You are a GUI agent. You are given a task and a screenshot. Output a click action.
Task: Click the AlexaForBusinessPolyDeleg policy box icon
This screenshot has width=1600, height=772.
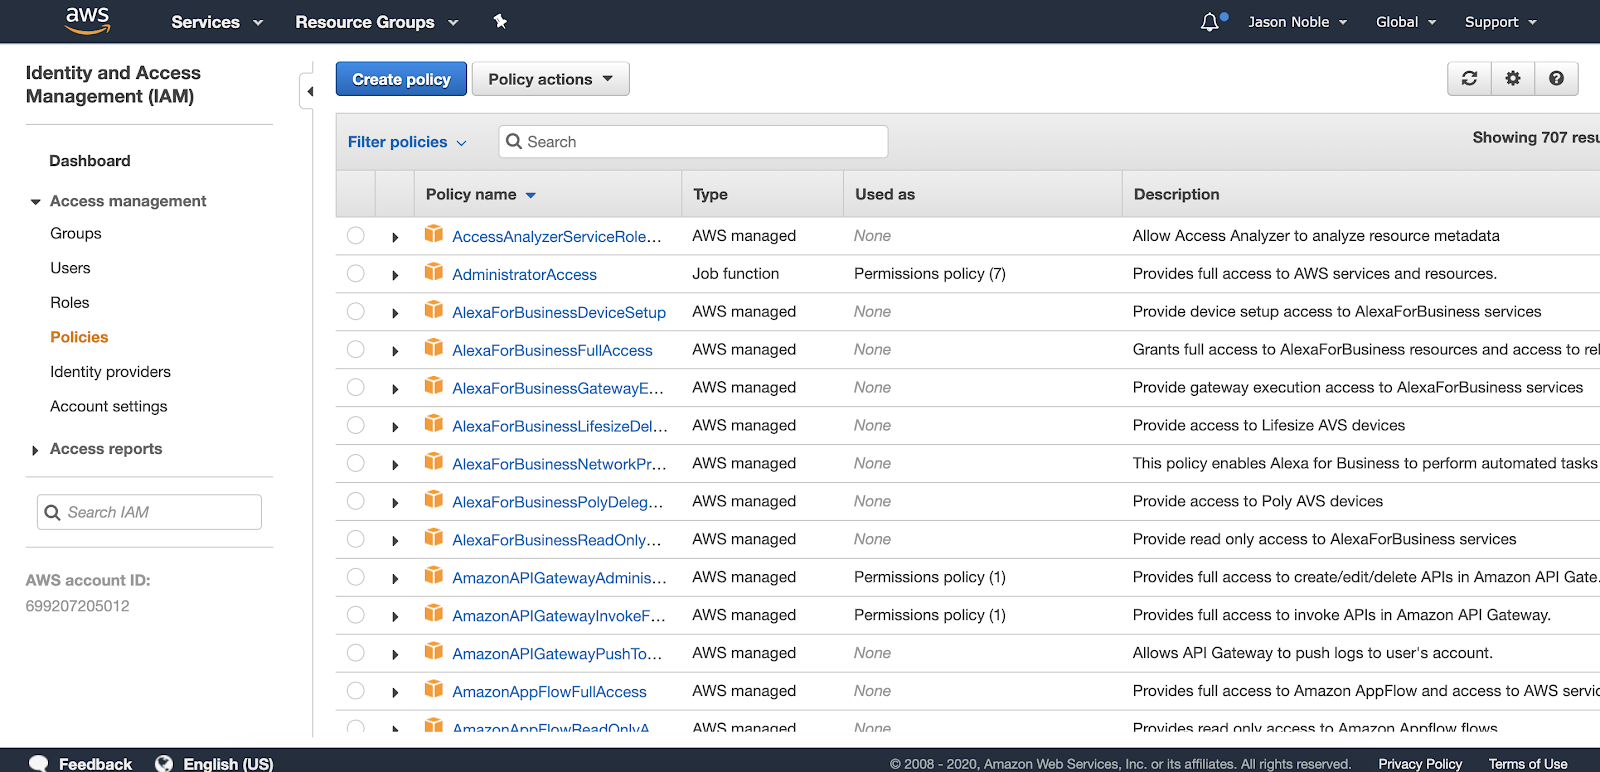[x=434, y=499]
